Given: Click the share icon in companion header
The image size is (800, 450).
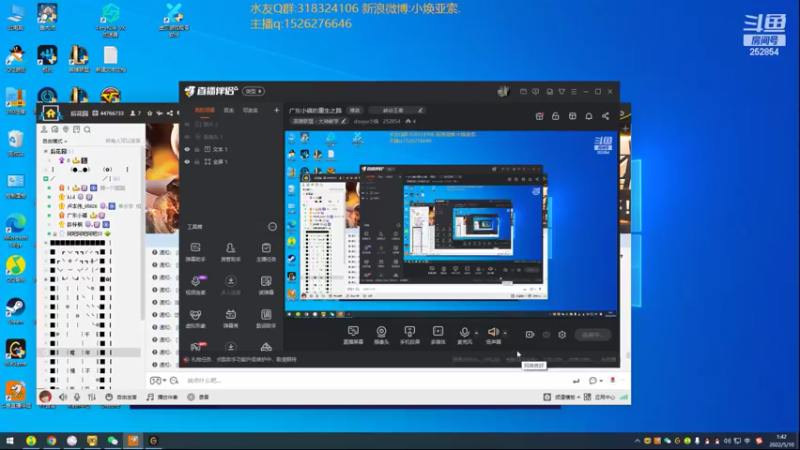Looking at the screenshot, I should [x=606, y=116].
